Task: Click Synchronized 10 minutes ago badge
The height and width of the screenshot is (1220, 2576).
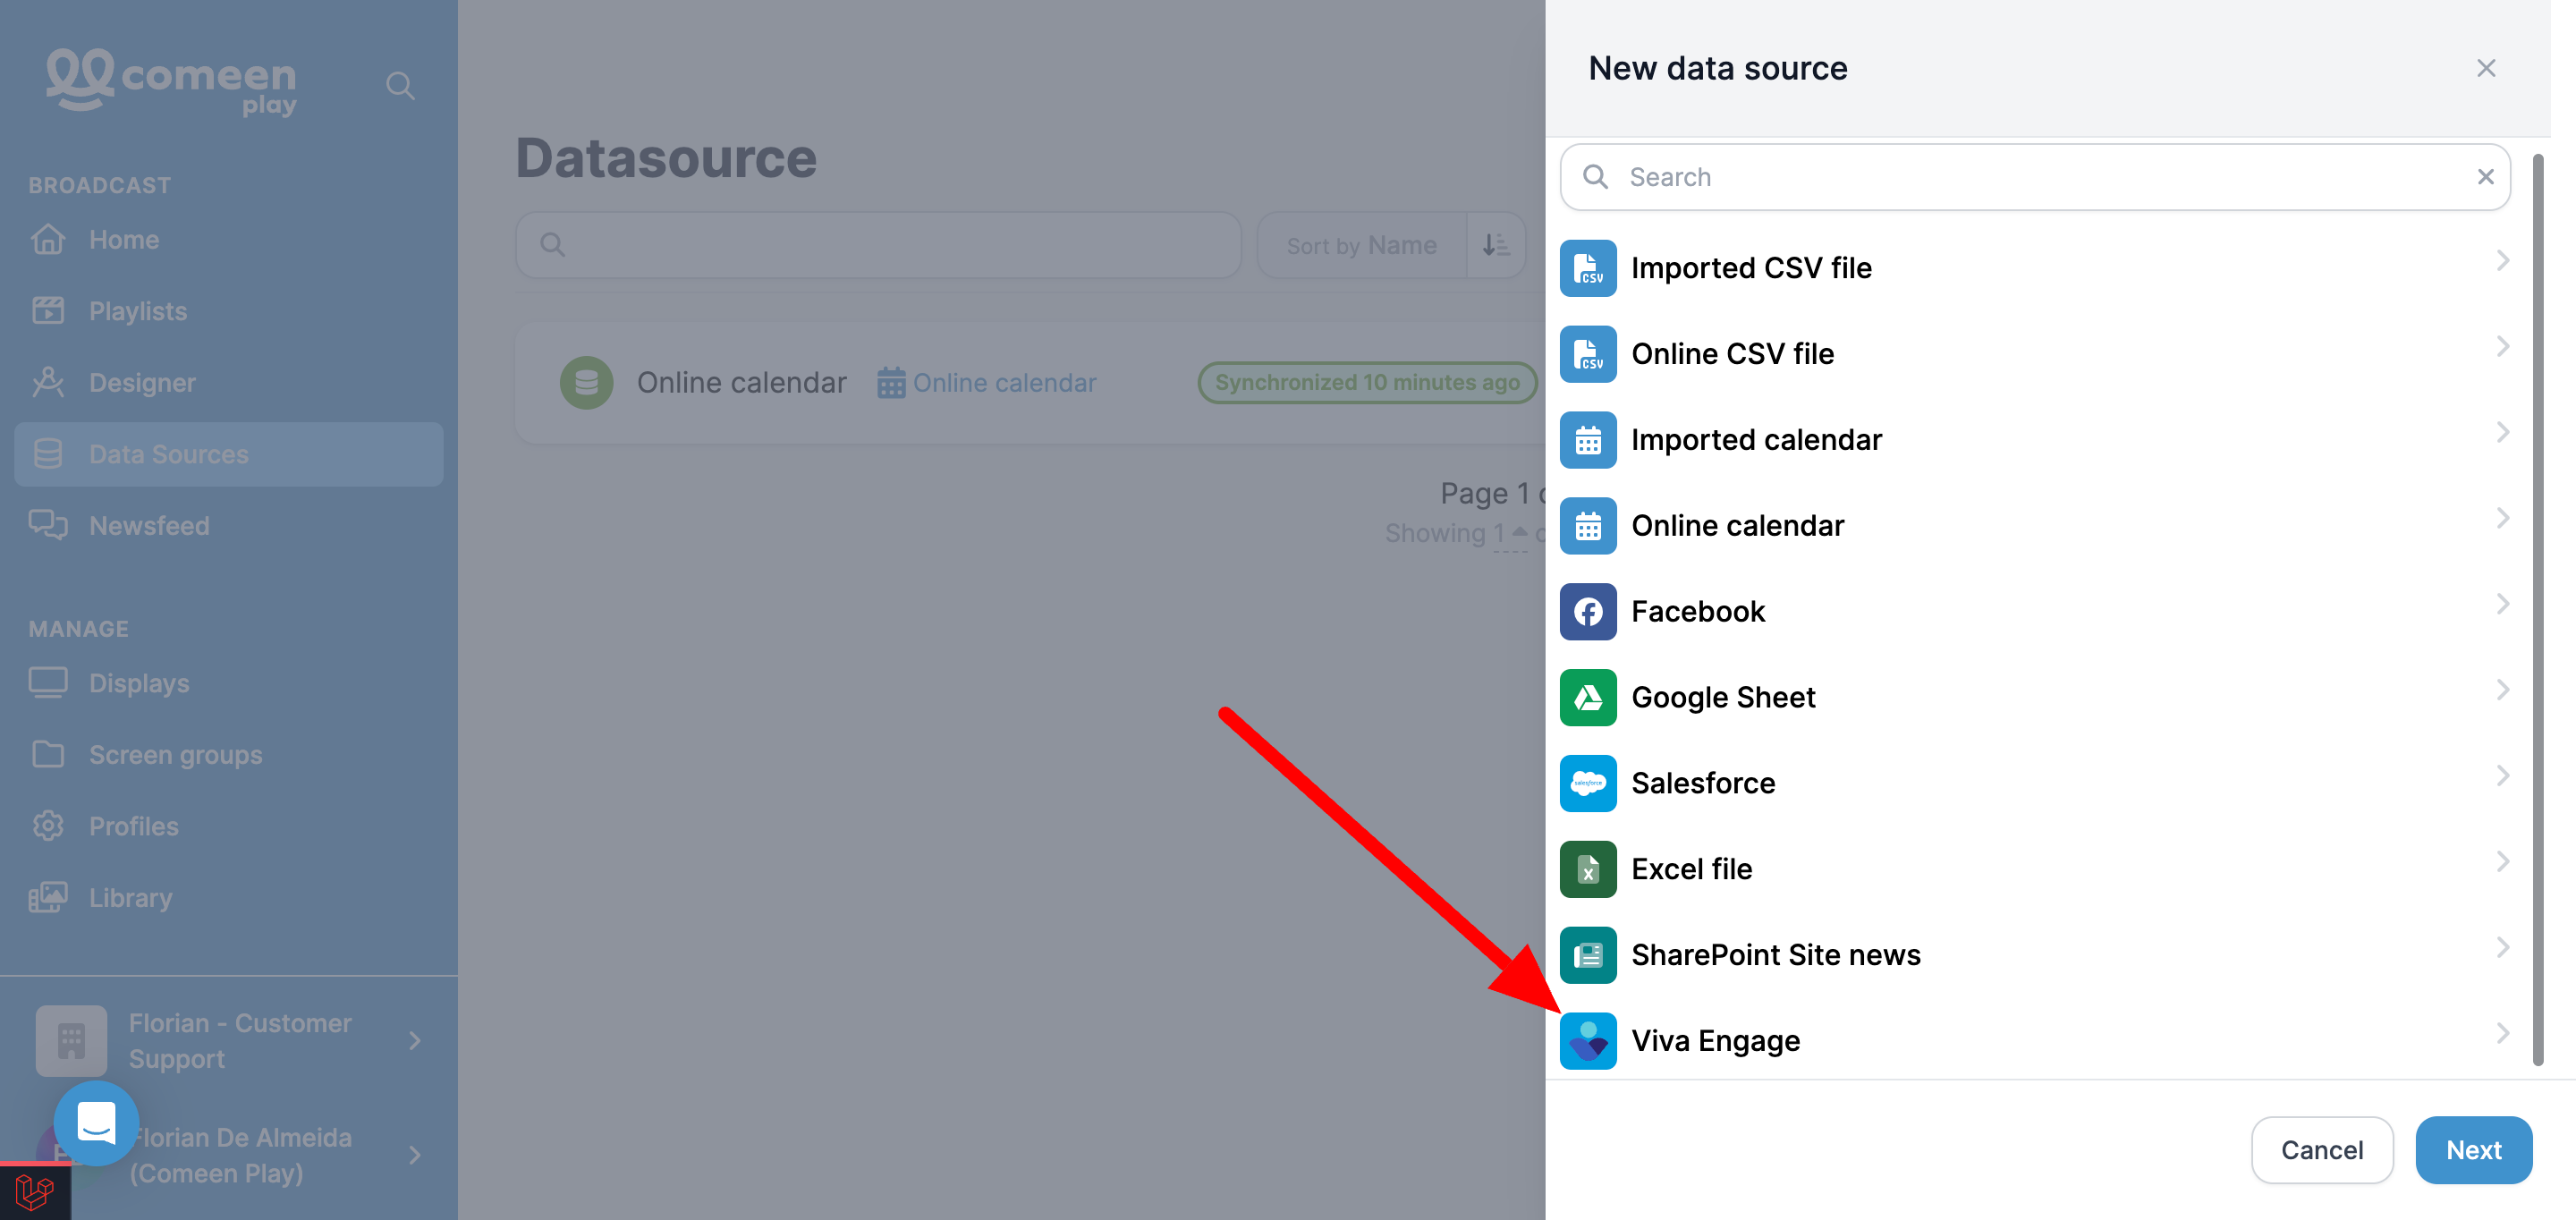Action: (1366, 383)
